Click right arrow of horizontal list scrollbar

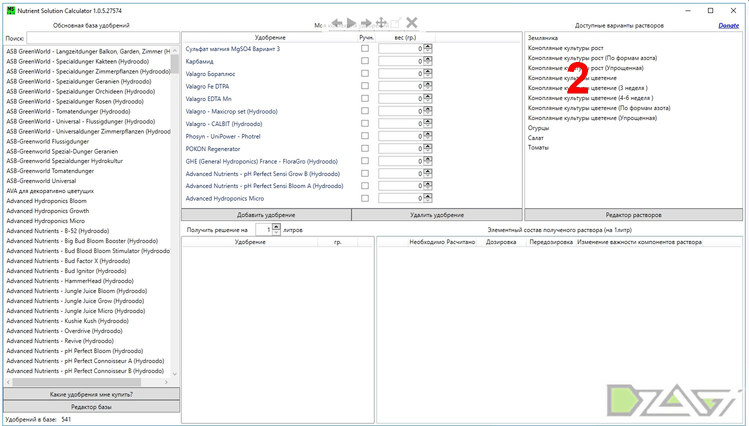166,382
